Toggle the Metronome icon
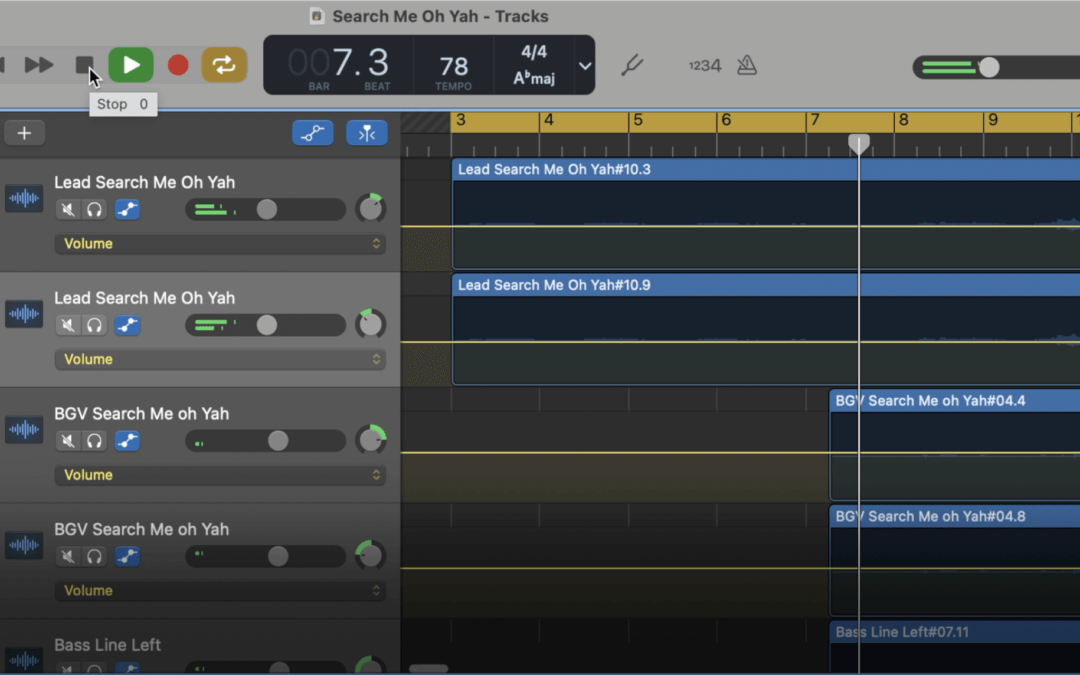 (x=747, y=65)
